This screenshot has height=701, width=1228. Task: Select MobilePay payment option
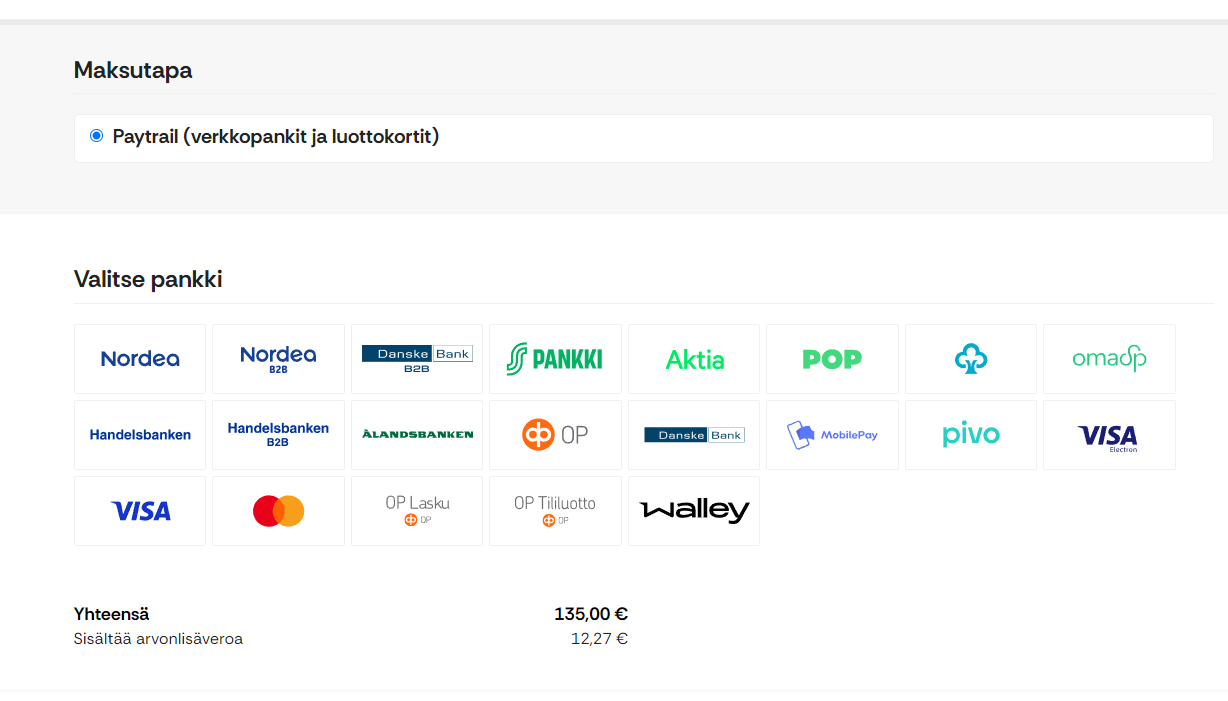(x=832, y=435)
